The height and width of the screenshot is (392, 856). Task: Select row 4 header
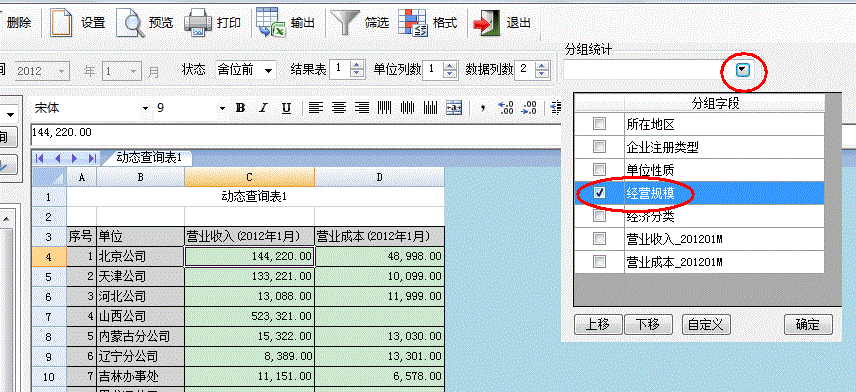coord(49,257)
